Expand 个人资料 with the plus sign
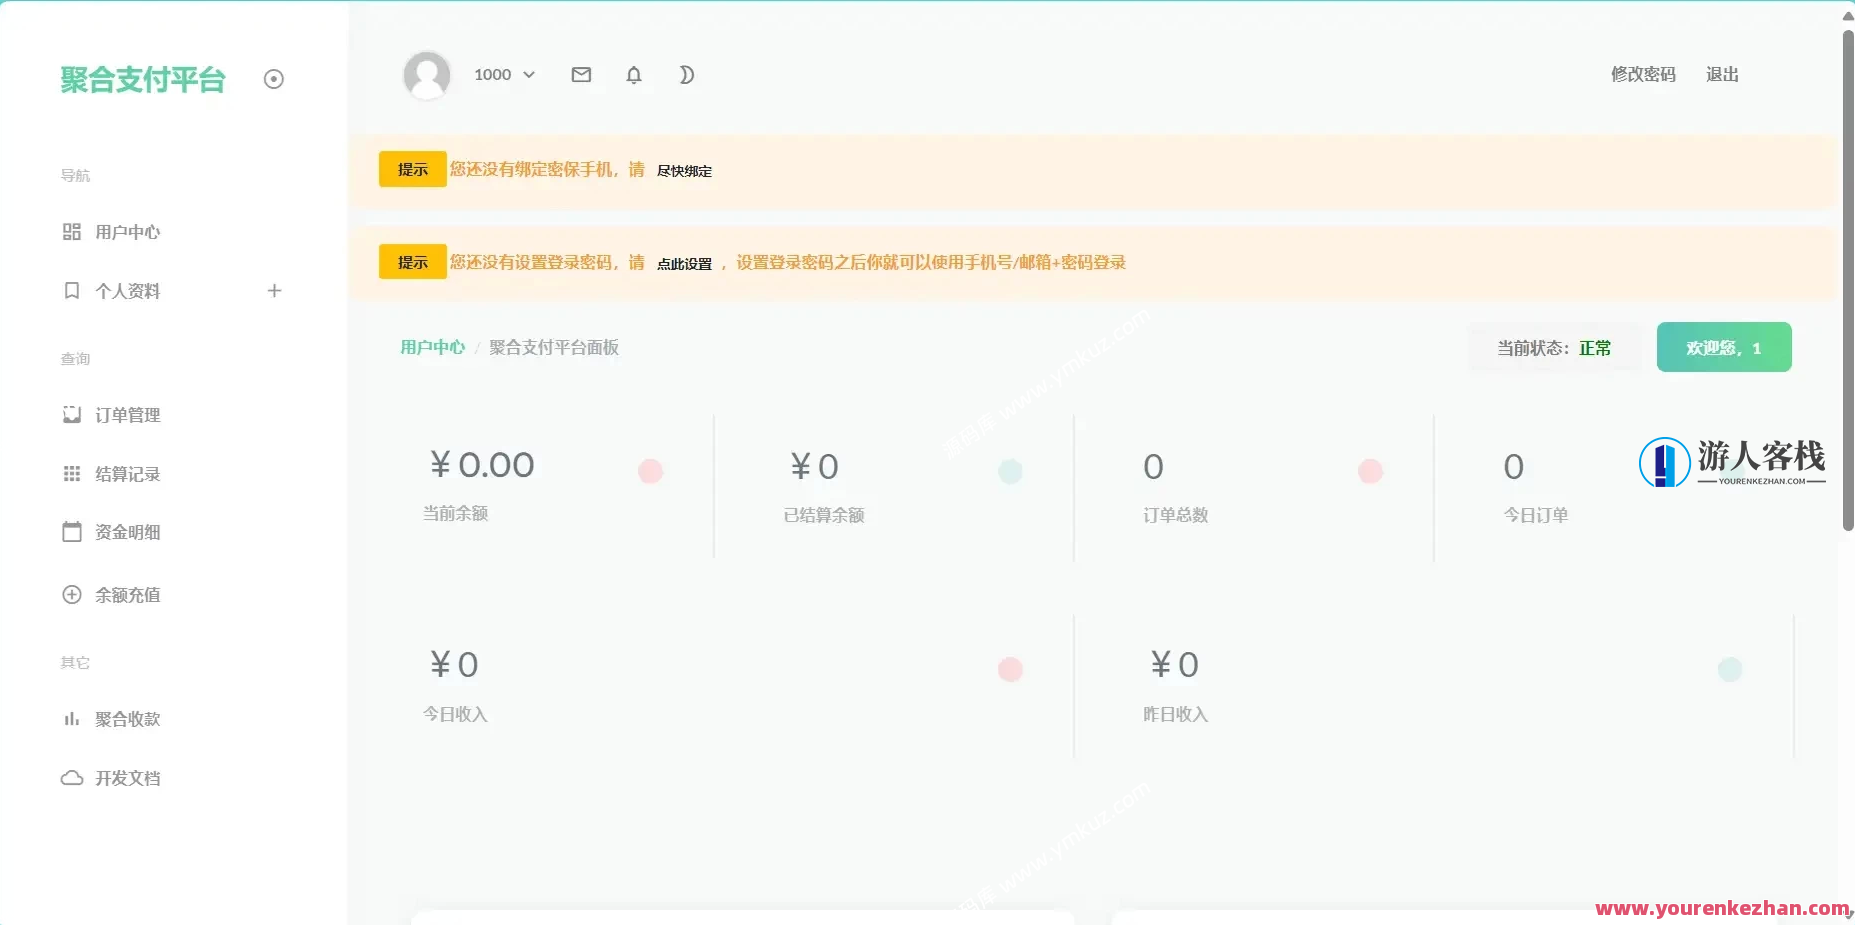Screen dimensions: 1855x925 (x=274, y=290)
